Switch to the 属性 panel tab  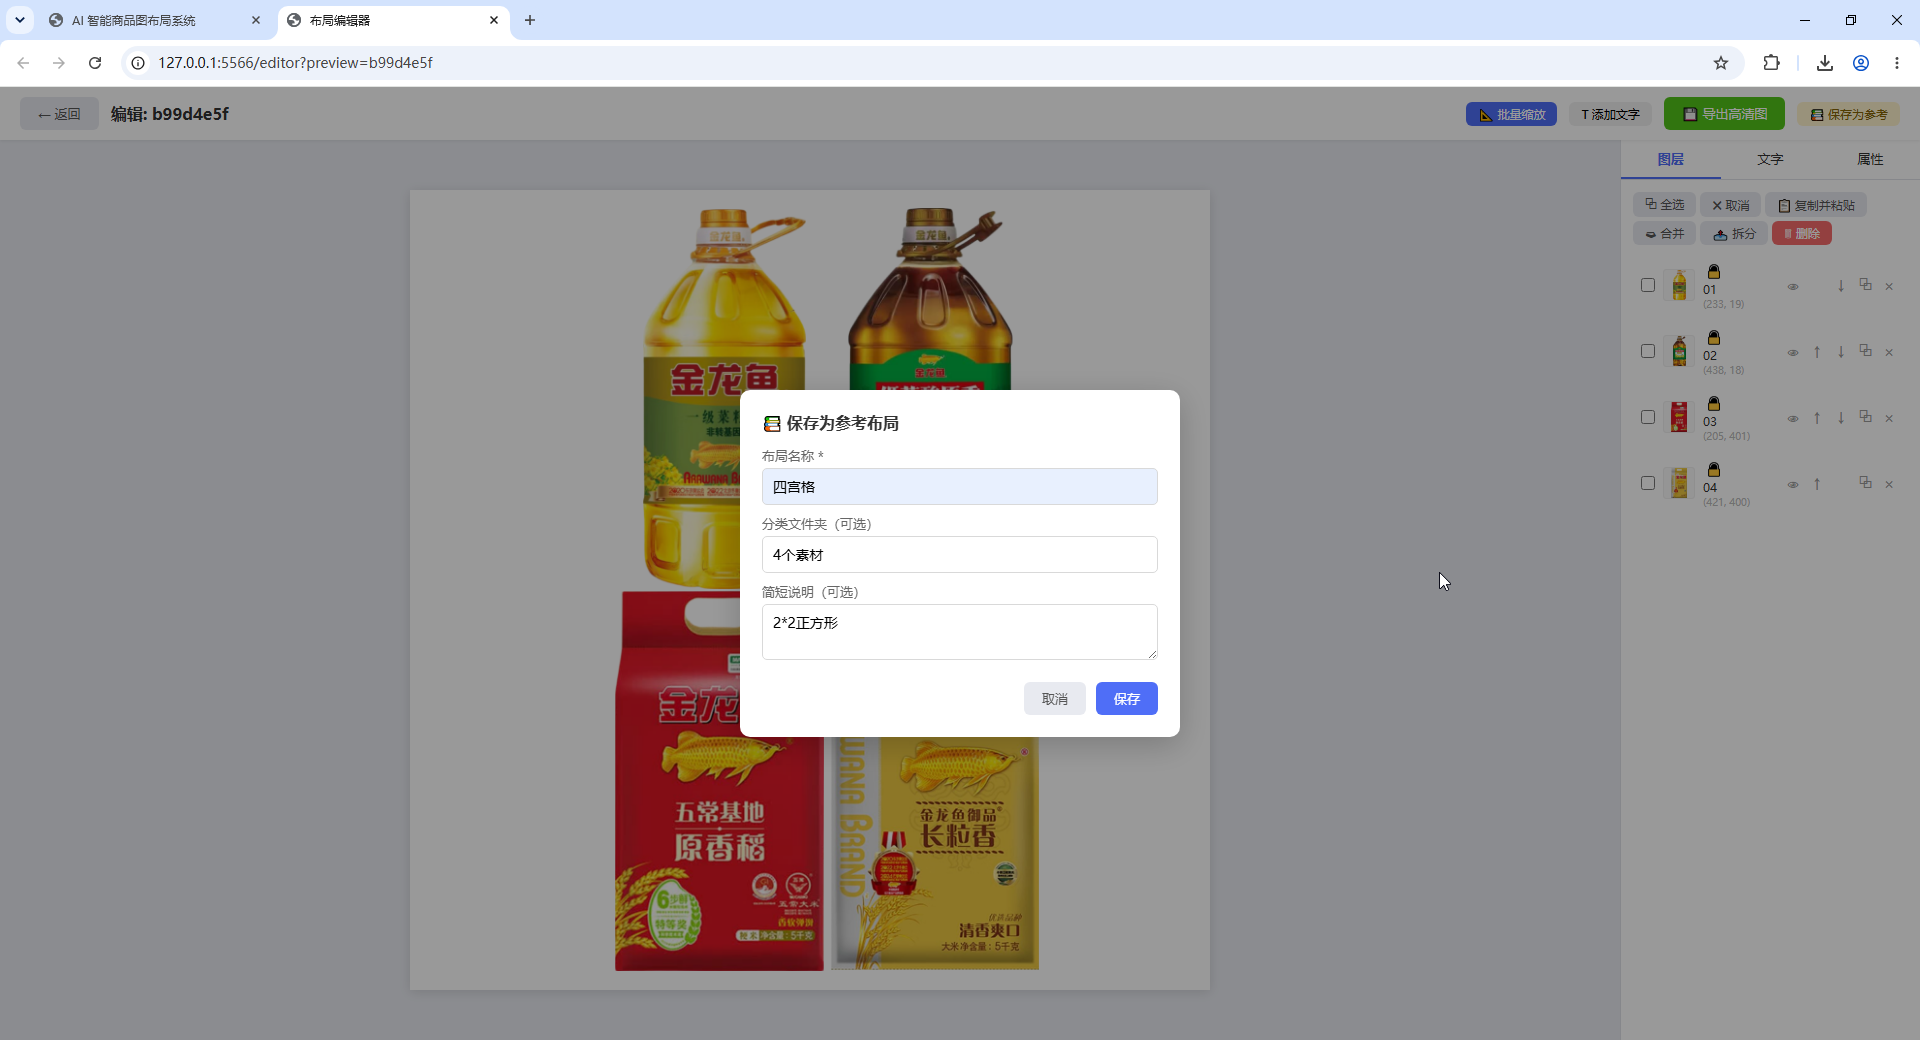click(x=1870, y=159)
